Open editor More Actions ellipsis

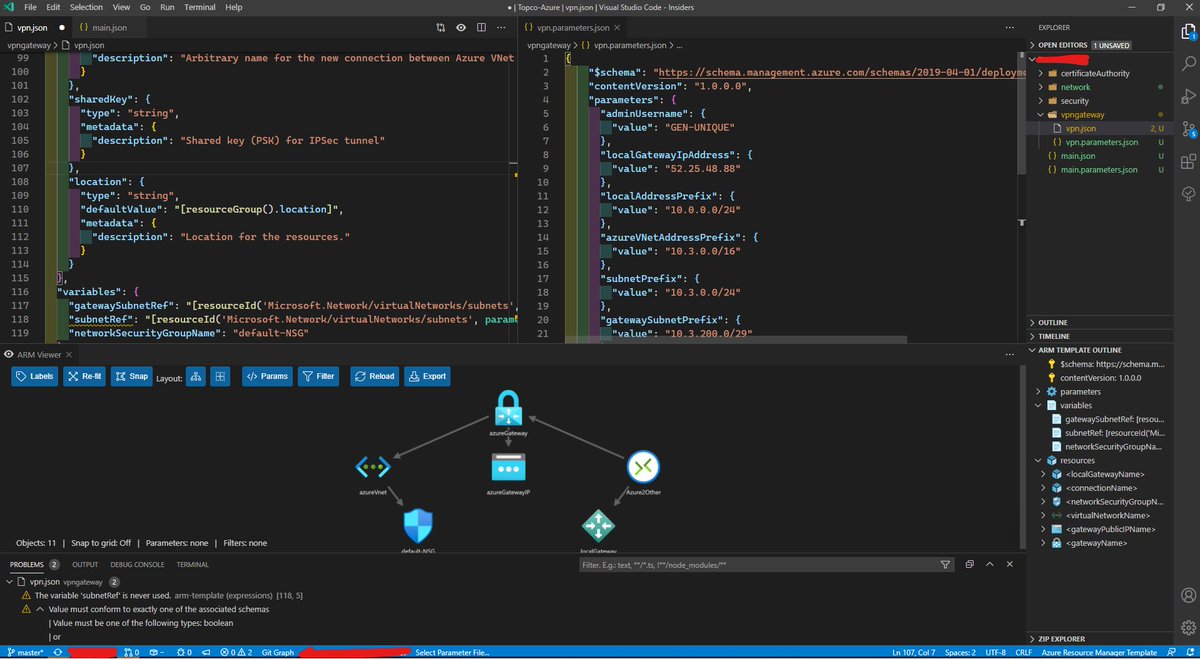(x=503, y=26)
